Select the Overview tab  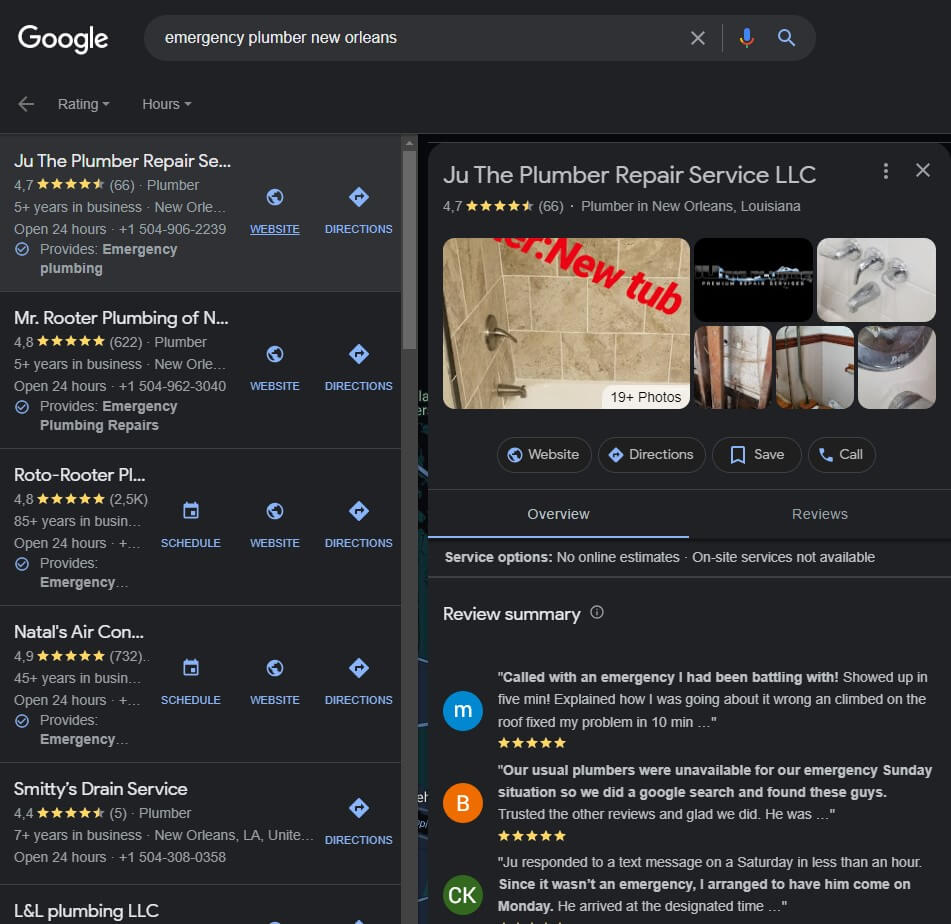[558, 514]
